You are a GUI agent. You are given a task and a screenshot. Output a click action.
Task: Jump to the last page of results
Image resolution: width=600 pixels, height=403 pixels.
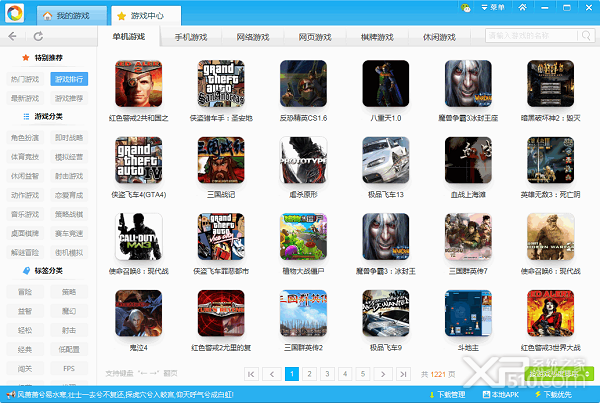tap(403, 374)
